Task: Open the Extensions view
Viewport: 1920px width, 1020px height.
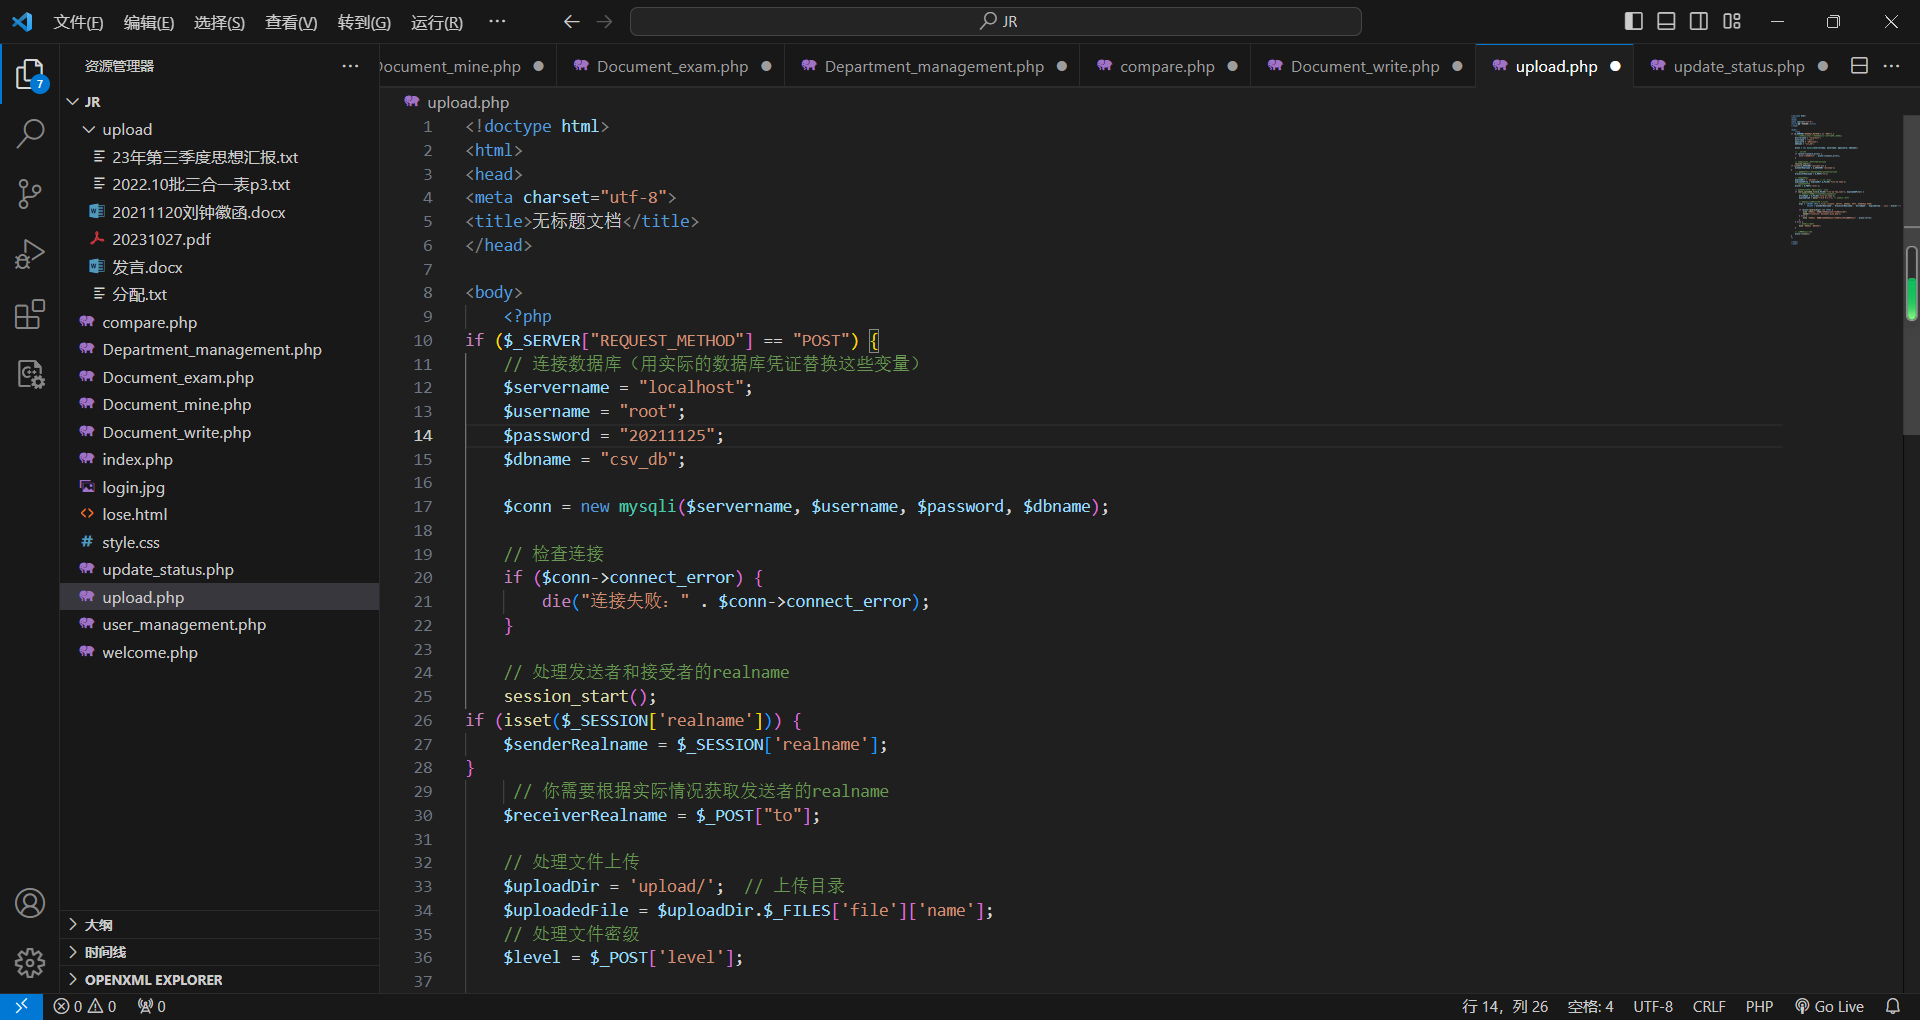Action: 30,315
